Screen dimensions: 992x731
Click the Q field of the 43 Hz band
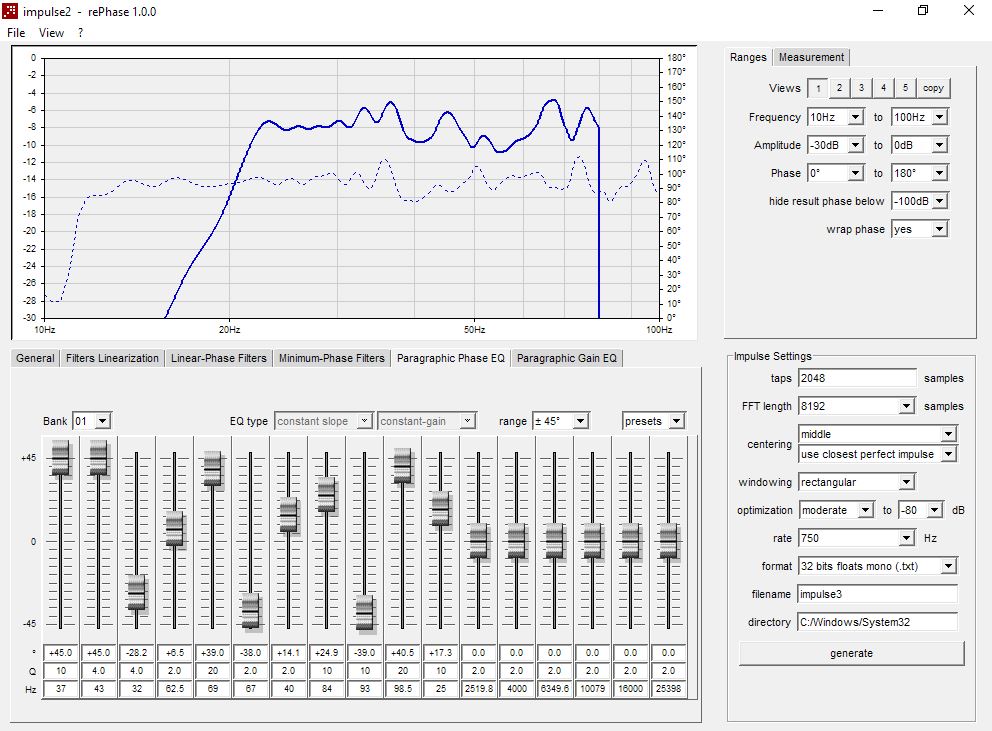[x=99, y=670]
